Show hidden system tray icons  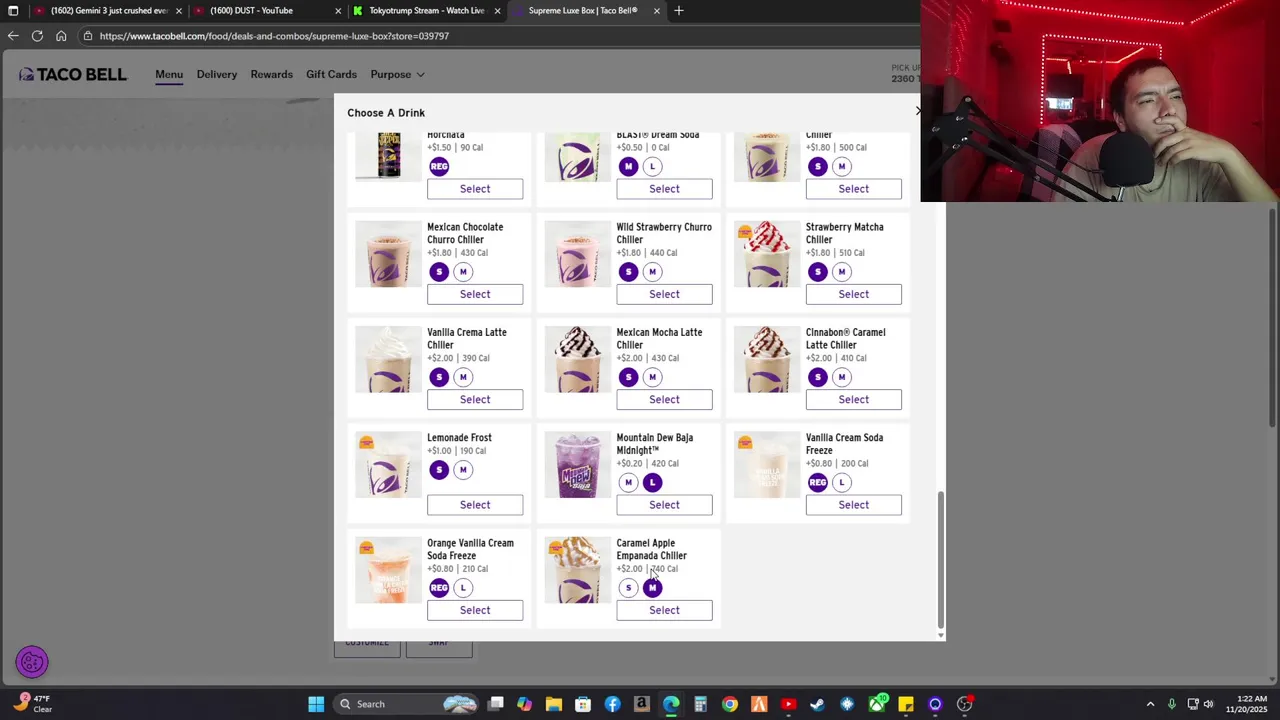pyautogui.click(x=1150, y=704)
